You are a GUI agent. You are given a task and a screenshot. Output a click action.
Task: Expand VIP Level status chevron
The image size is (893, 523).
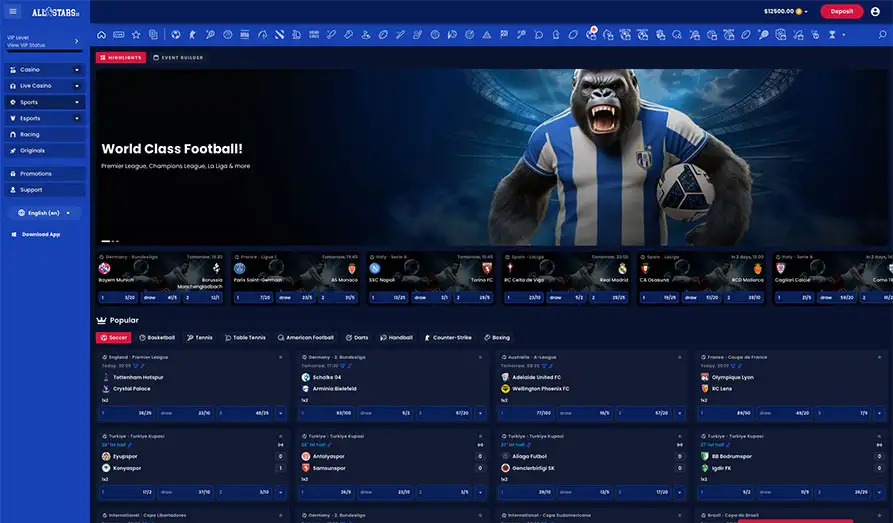tap(76, 41)
